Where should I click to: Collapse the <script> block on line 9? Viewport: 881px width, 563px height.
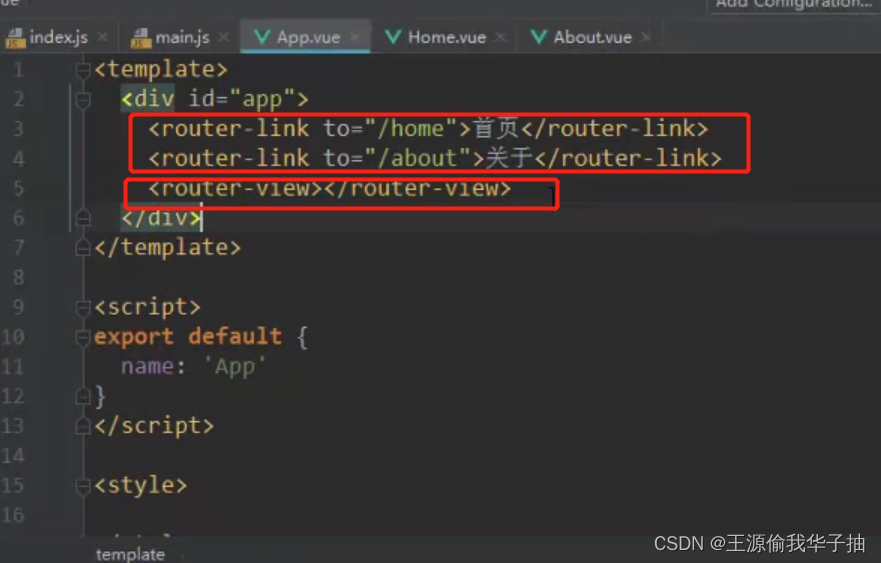(x=83, y=307)
